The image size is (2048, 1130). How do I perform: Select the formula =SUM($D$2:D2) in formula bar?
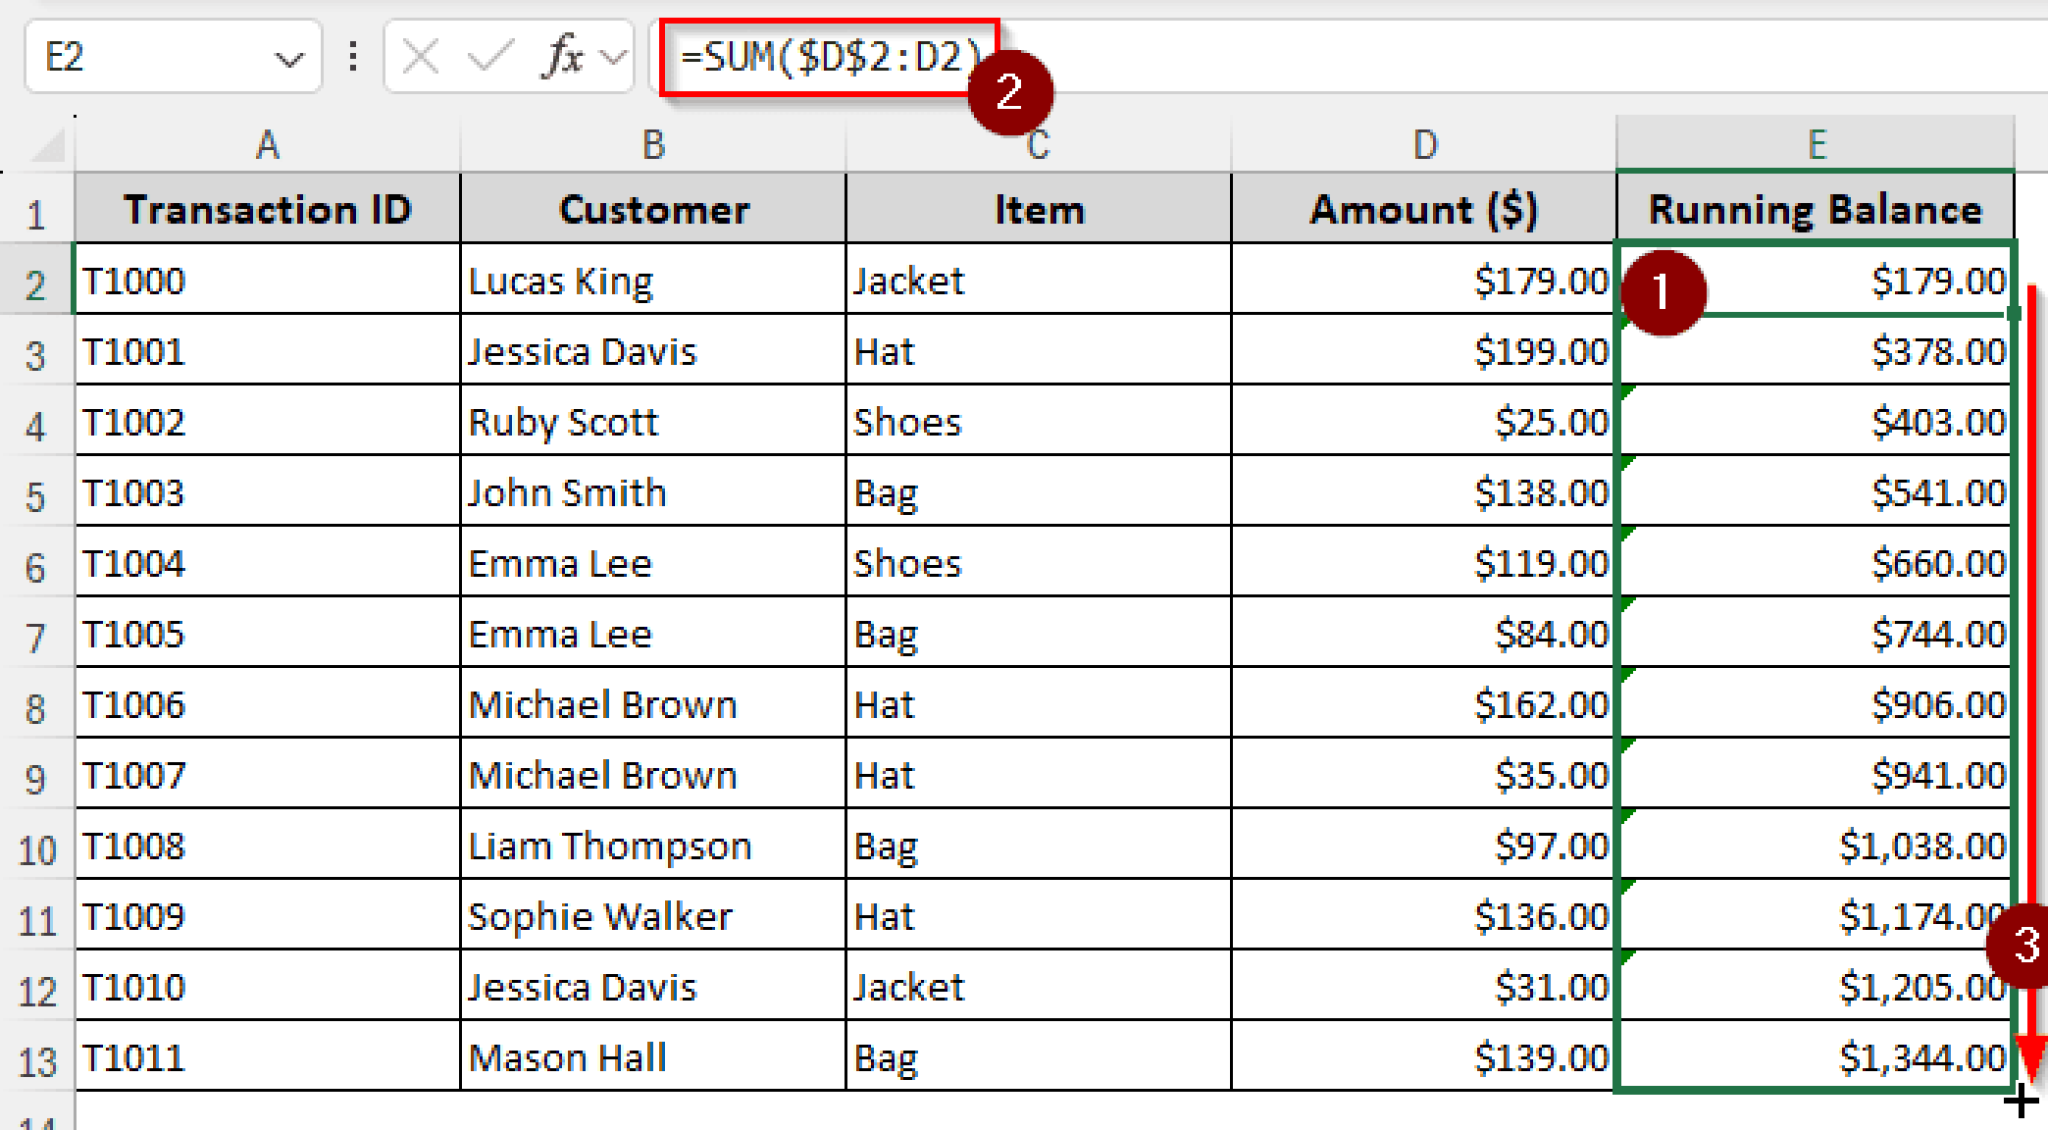click(828, 57)
